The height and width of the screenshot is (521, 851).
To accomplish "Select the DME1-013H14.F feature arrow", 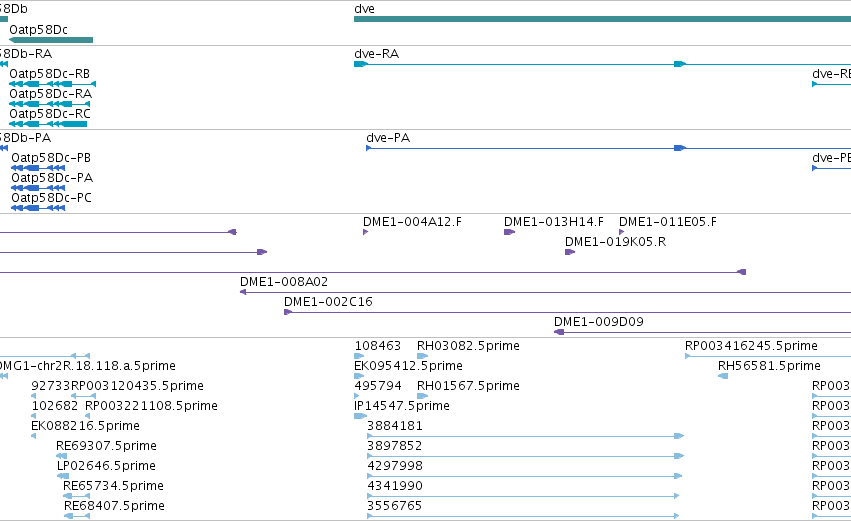I will 509,232.
